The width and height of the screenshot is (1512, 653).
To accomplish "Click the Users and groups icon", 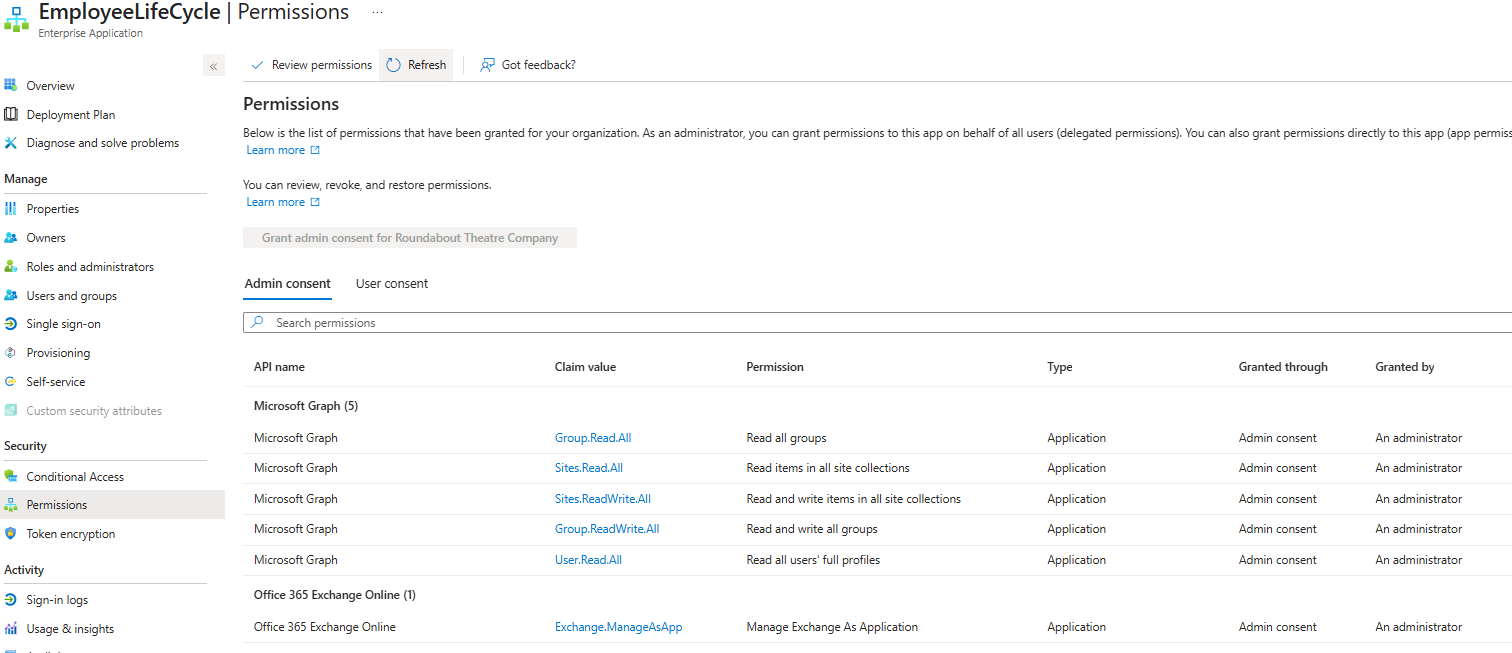I will tap(11, 295).
